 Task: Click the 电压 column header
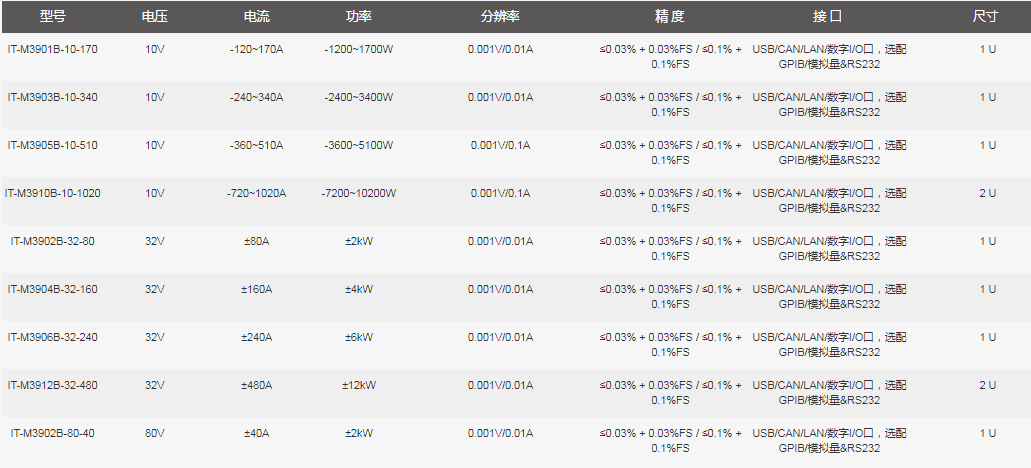point(154,17)
